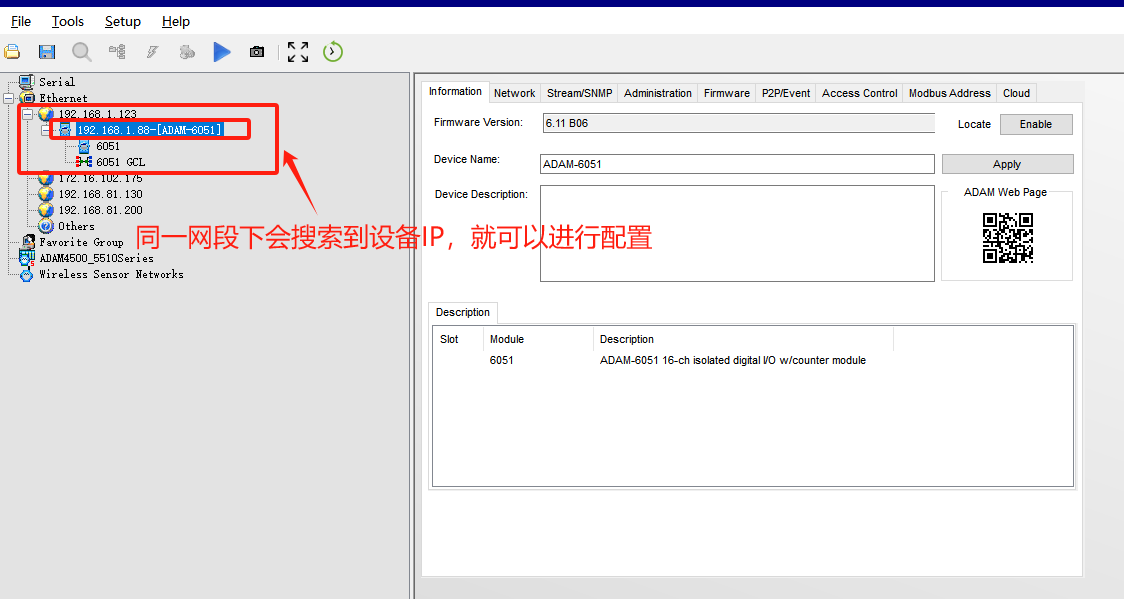Click the green circular refresh icon
The image size is (1124, 599).
(x=333, y=52)
